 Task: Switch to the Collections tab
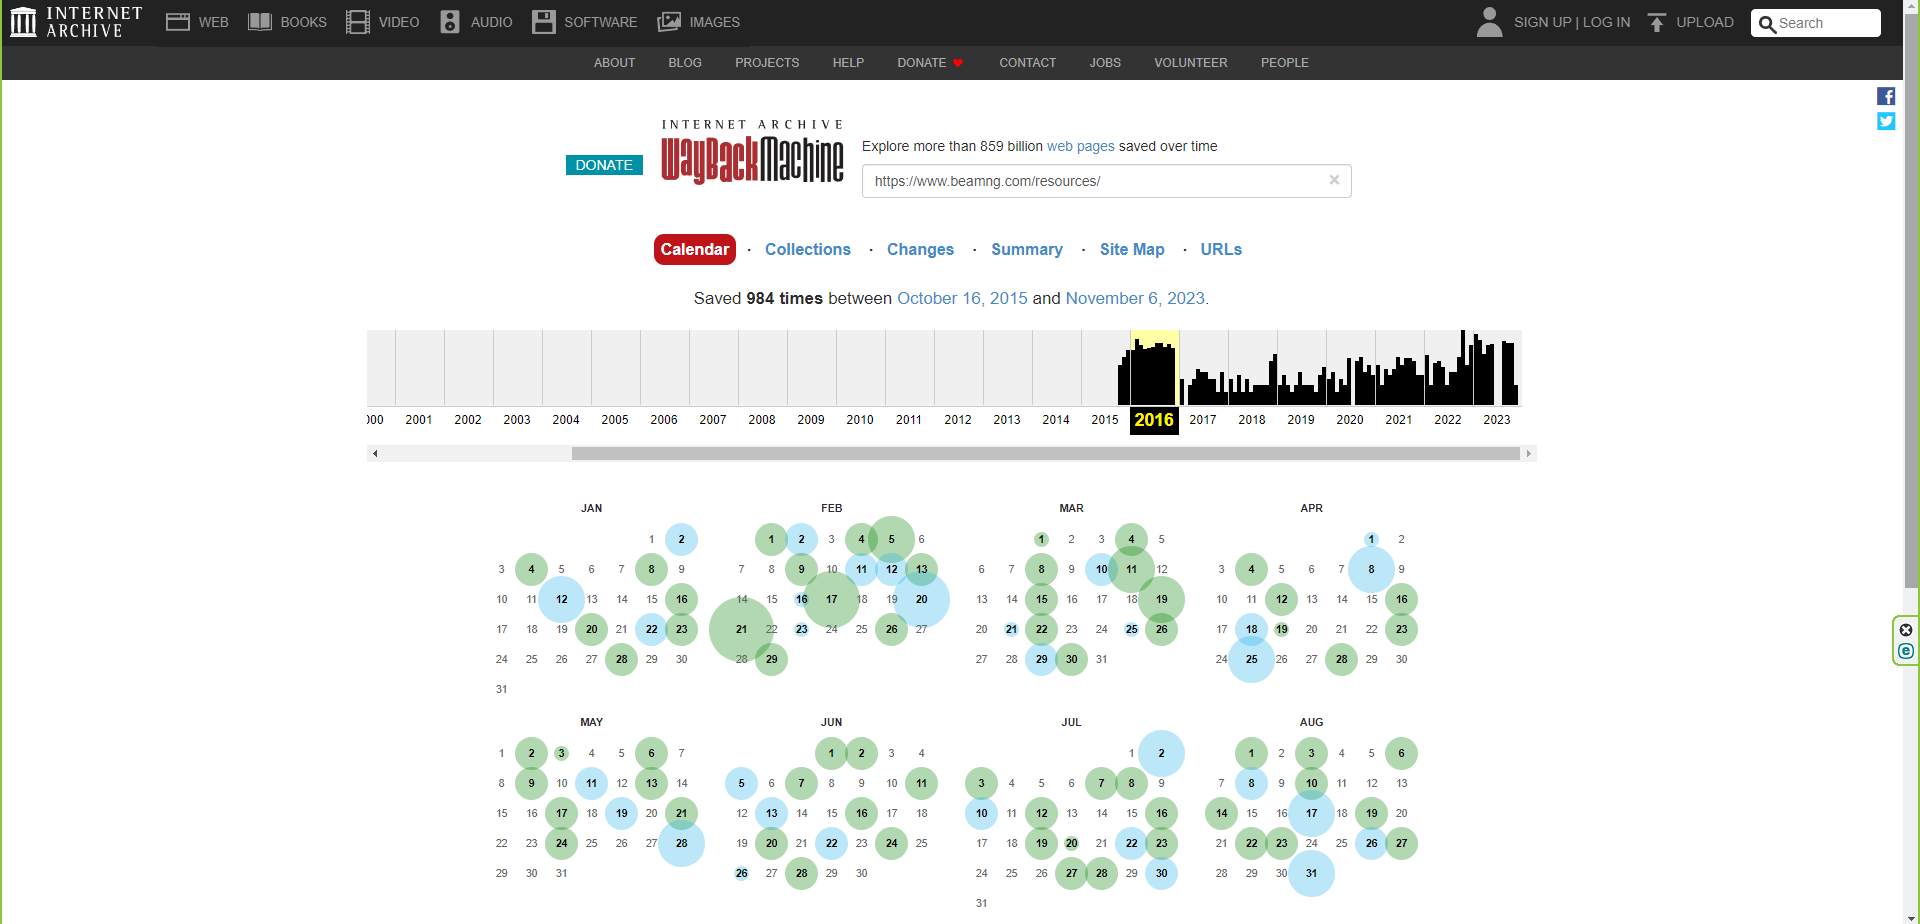point(808,249)
